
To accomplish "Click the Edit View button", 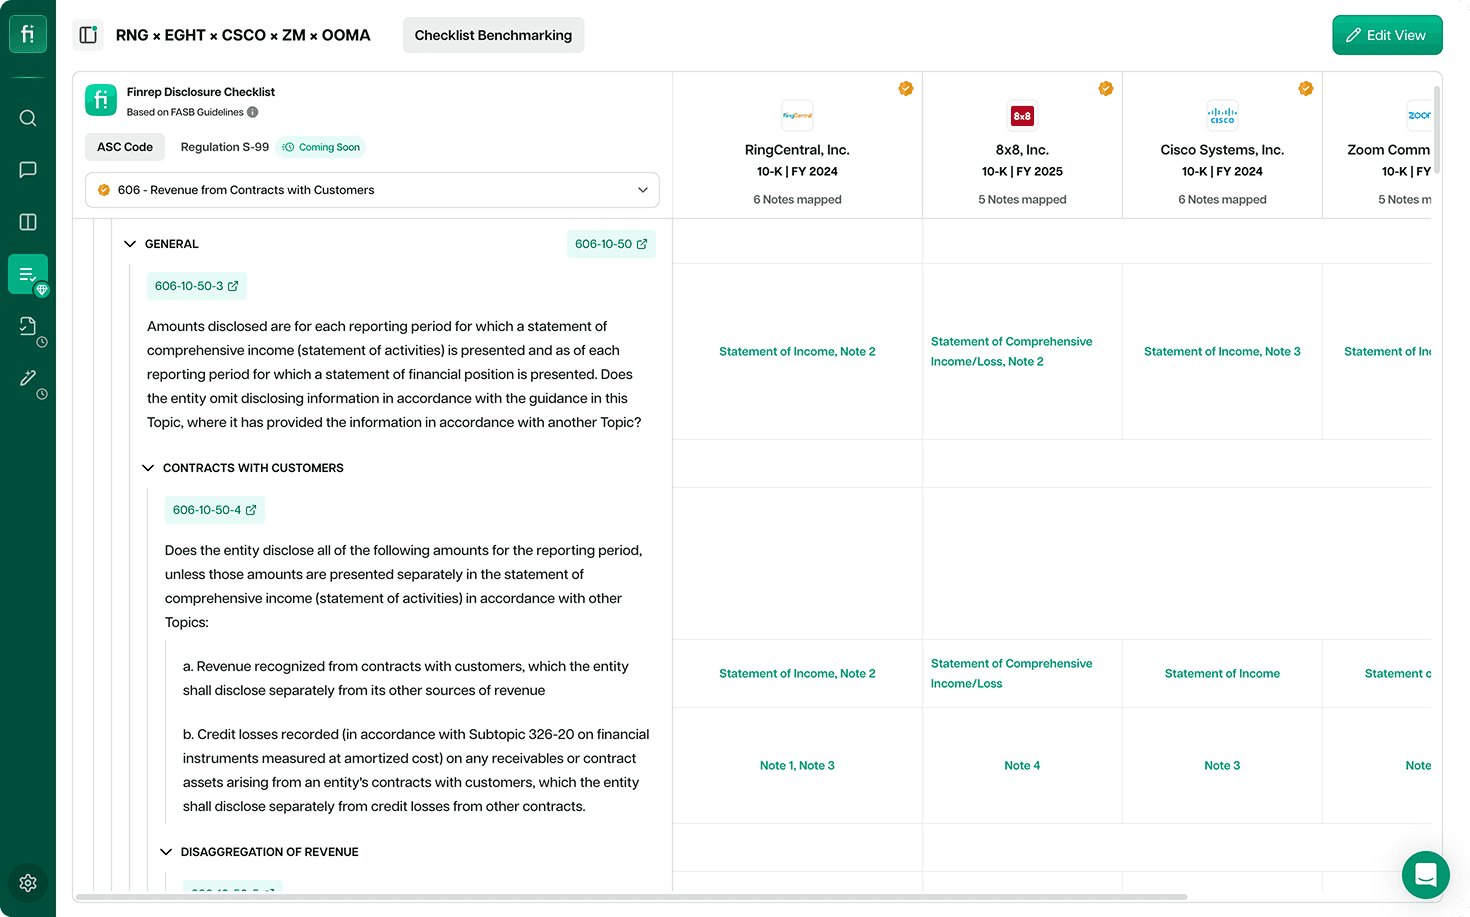I will pos(1387,35).
